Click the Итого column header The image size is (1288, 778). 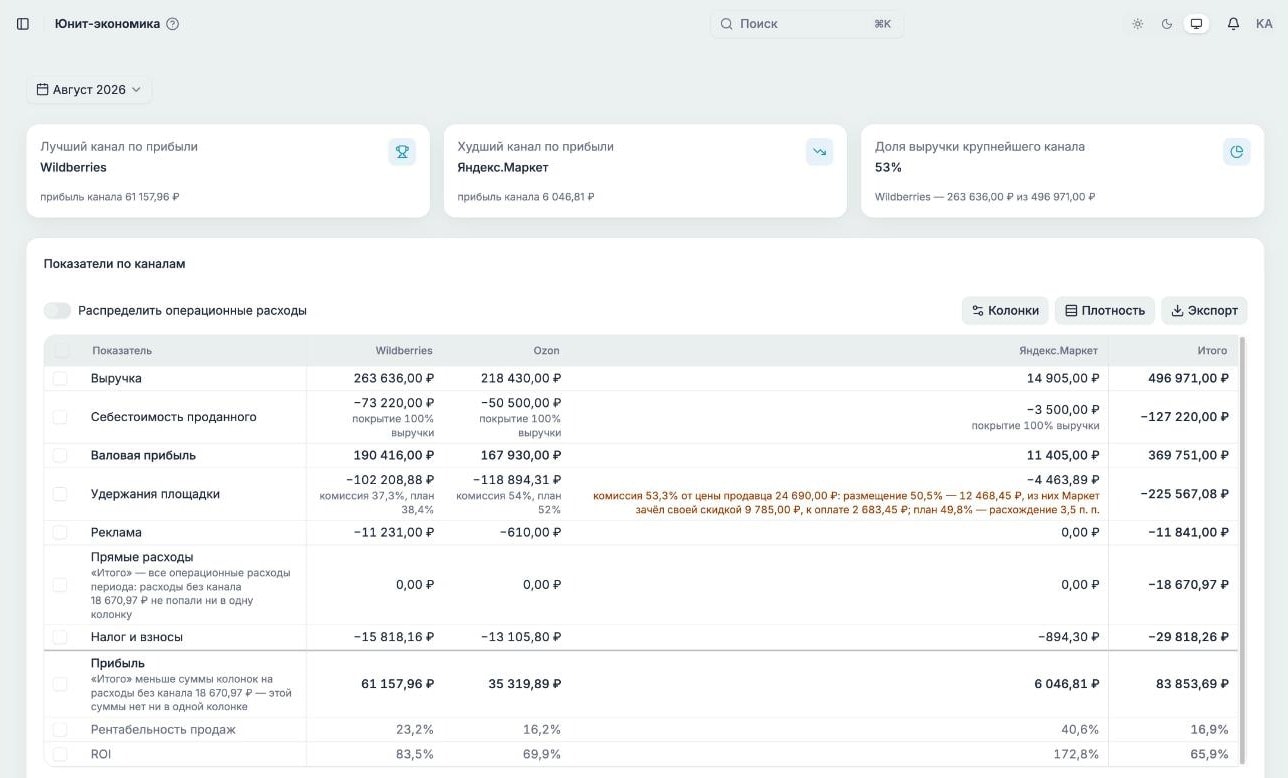(x=1212, y=351)
